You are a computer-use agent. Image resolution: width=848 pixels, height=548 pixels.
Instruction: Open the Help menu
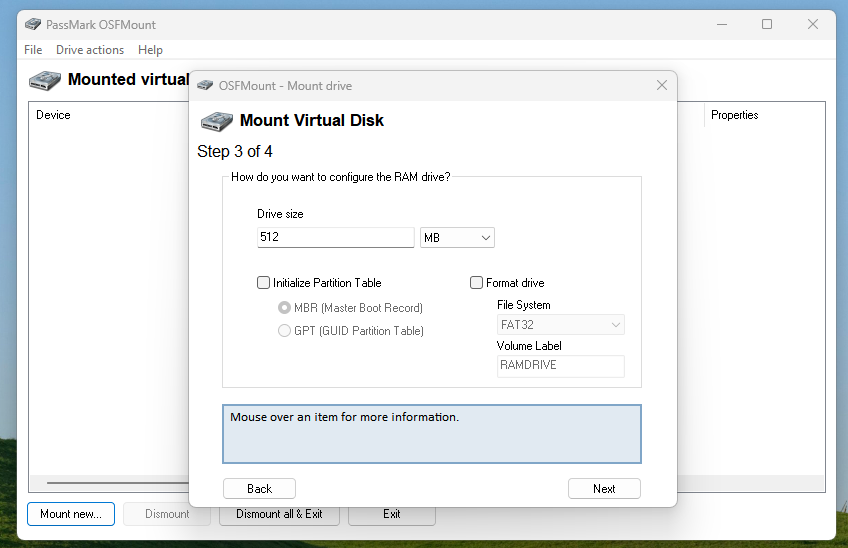(x=150, y=50)
